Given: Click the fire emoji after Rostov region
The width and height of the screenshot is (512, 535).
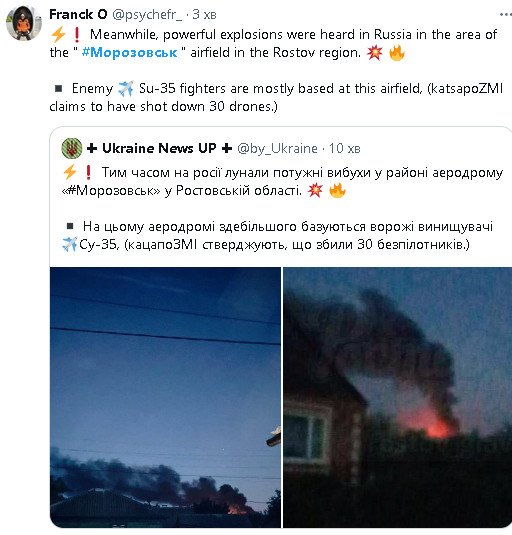Looking at the screenshot, I should pyautogui.click(x=397, y=53).
